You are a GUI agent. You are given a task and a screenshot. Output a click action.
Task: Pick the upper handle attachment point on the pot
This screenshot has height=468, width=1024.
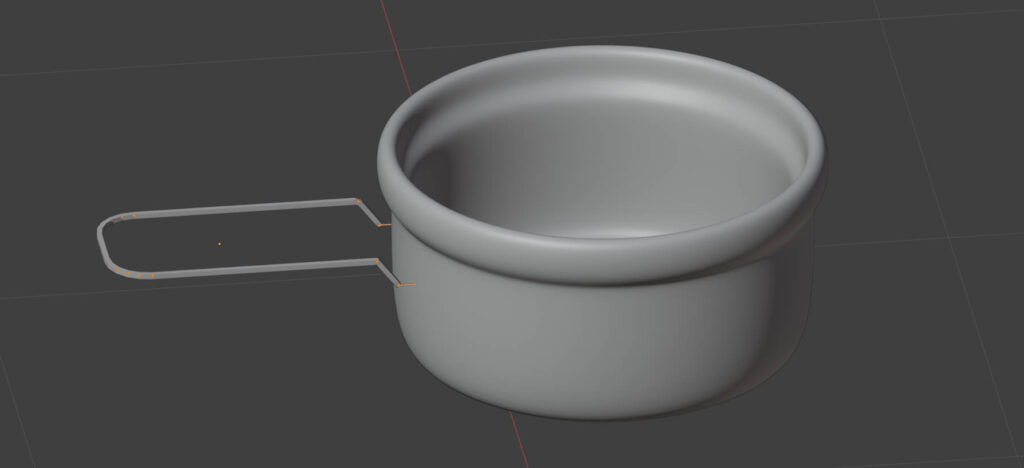tap(384, 226)
